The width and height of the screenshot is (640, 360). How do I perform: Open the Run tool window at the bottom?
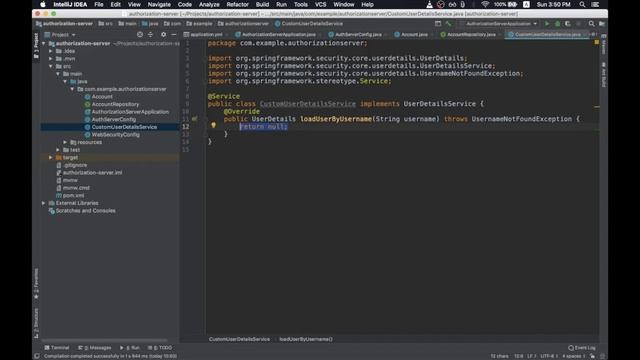[x=129, y=348]
